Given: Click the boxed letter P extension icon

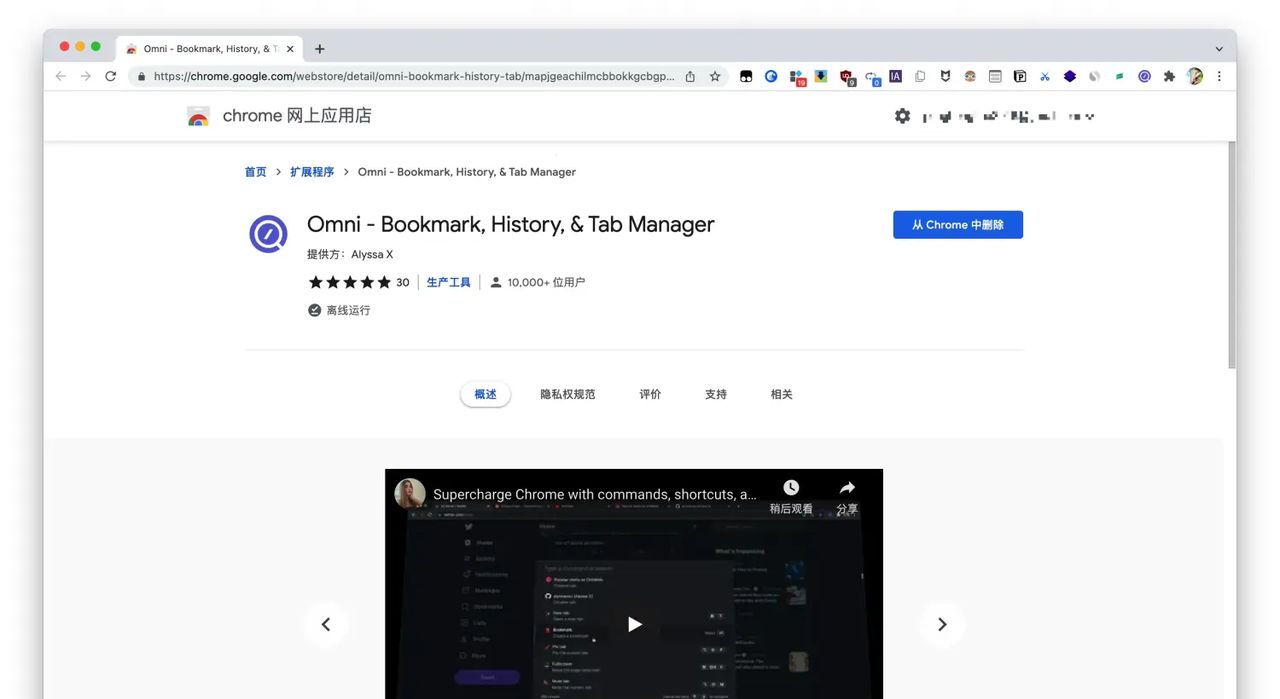Looking at the screenshot, I should tap(1020, 76).
